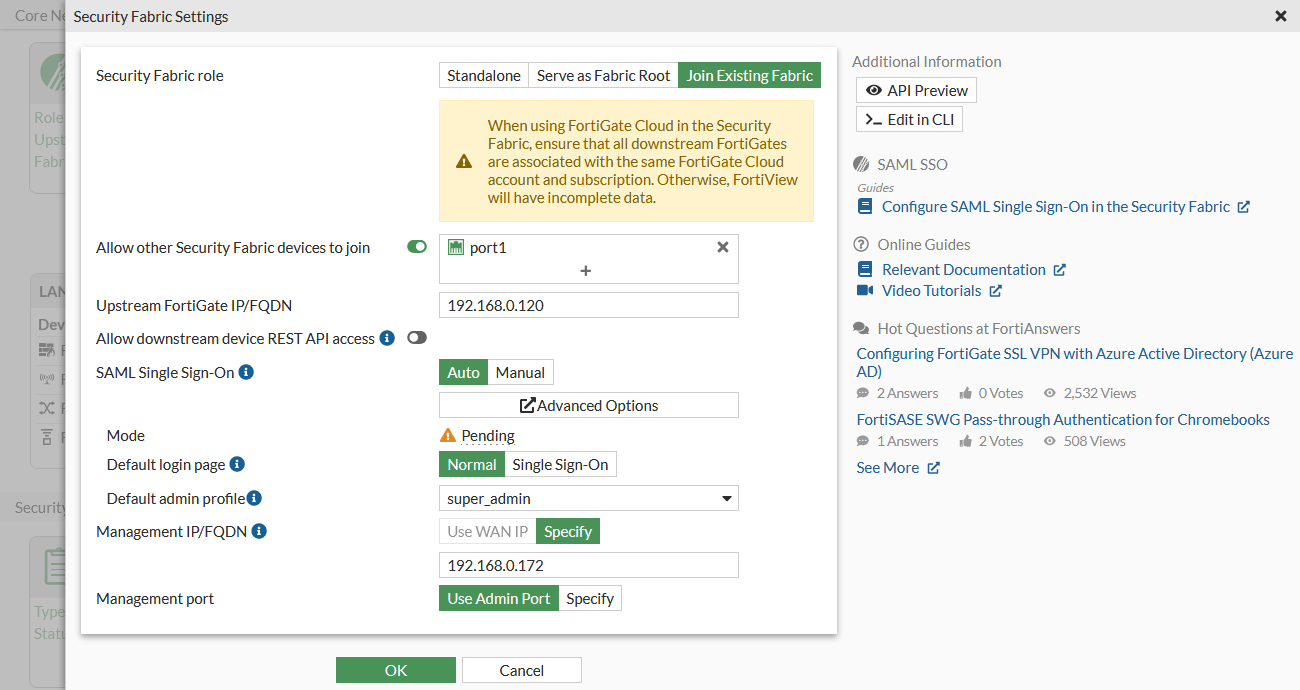
Task: Click info icon next to SAML Single Sign-On
Action: [246, 373]
